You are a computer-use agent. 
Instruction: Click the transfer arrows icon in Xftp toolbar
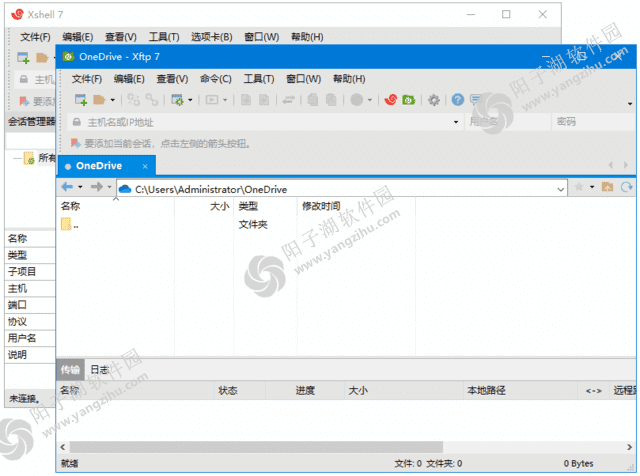click(x=288, y=100)
